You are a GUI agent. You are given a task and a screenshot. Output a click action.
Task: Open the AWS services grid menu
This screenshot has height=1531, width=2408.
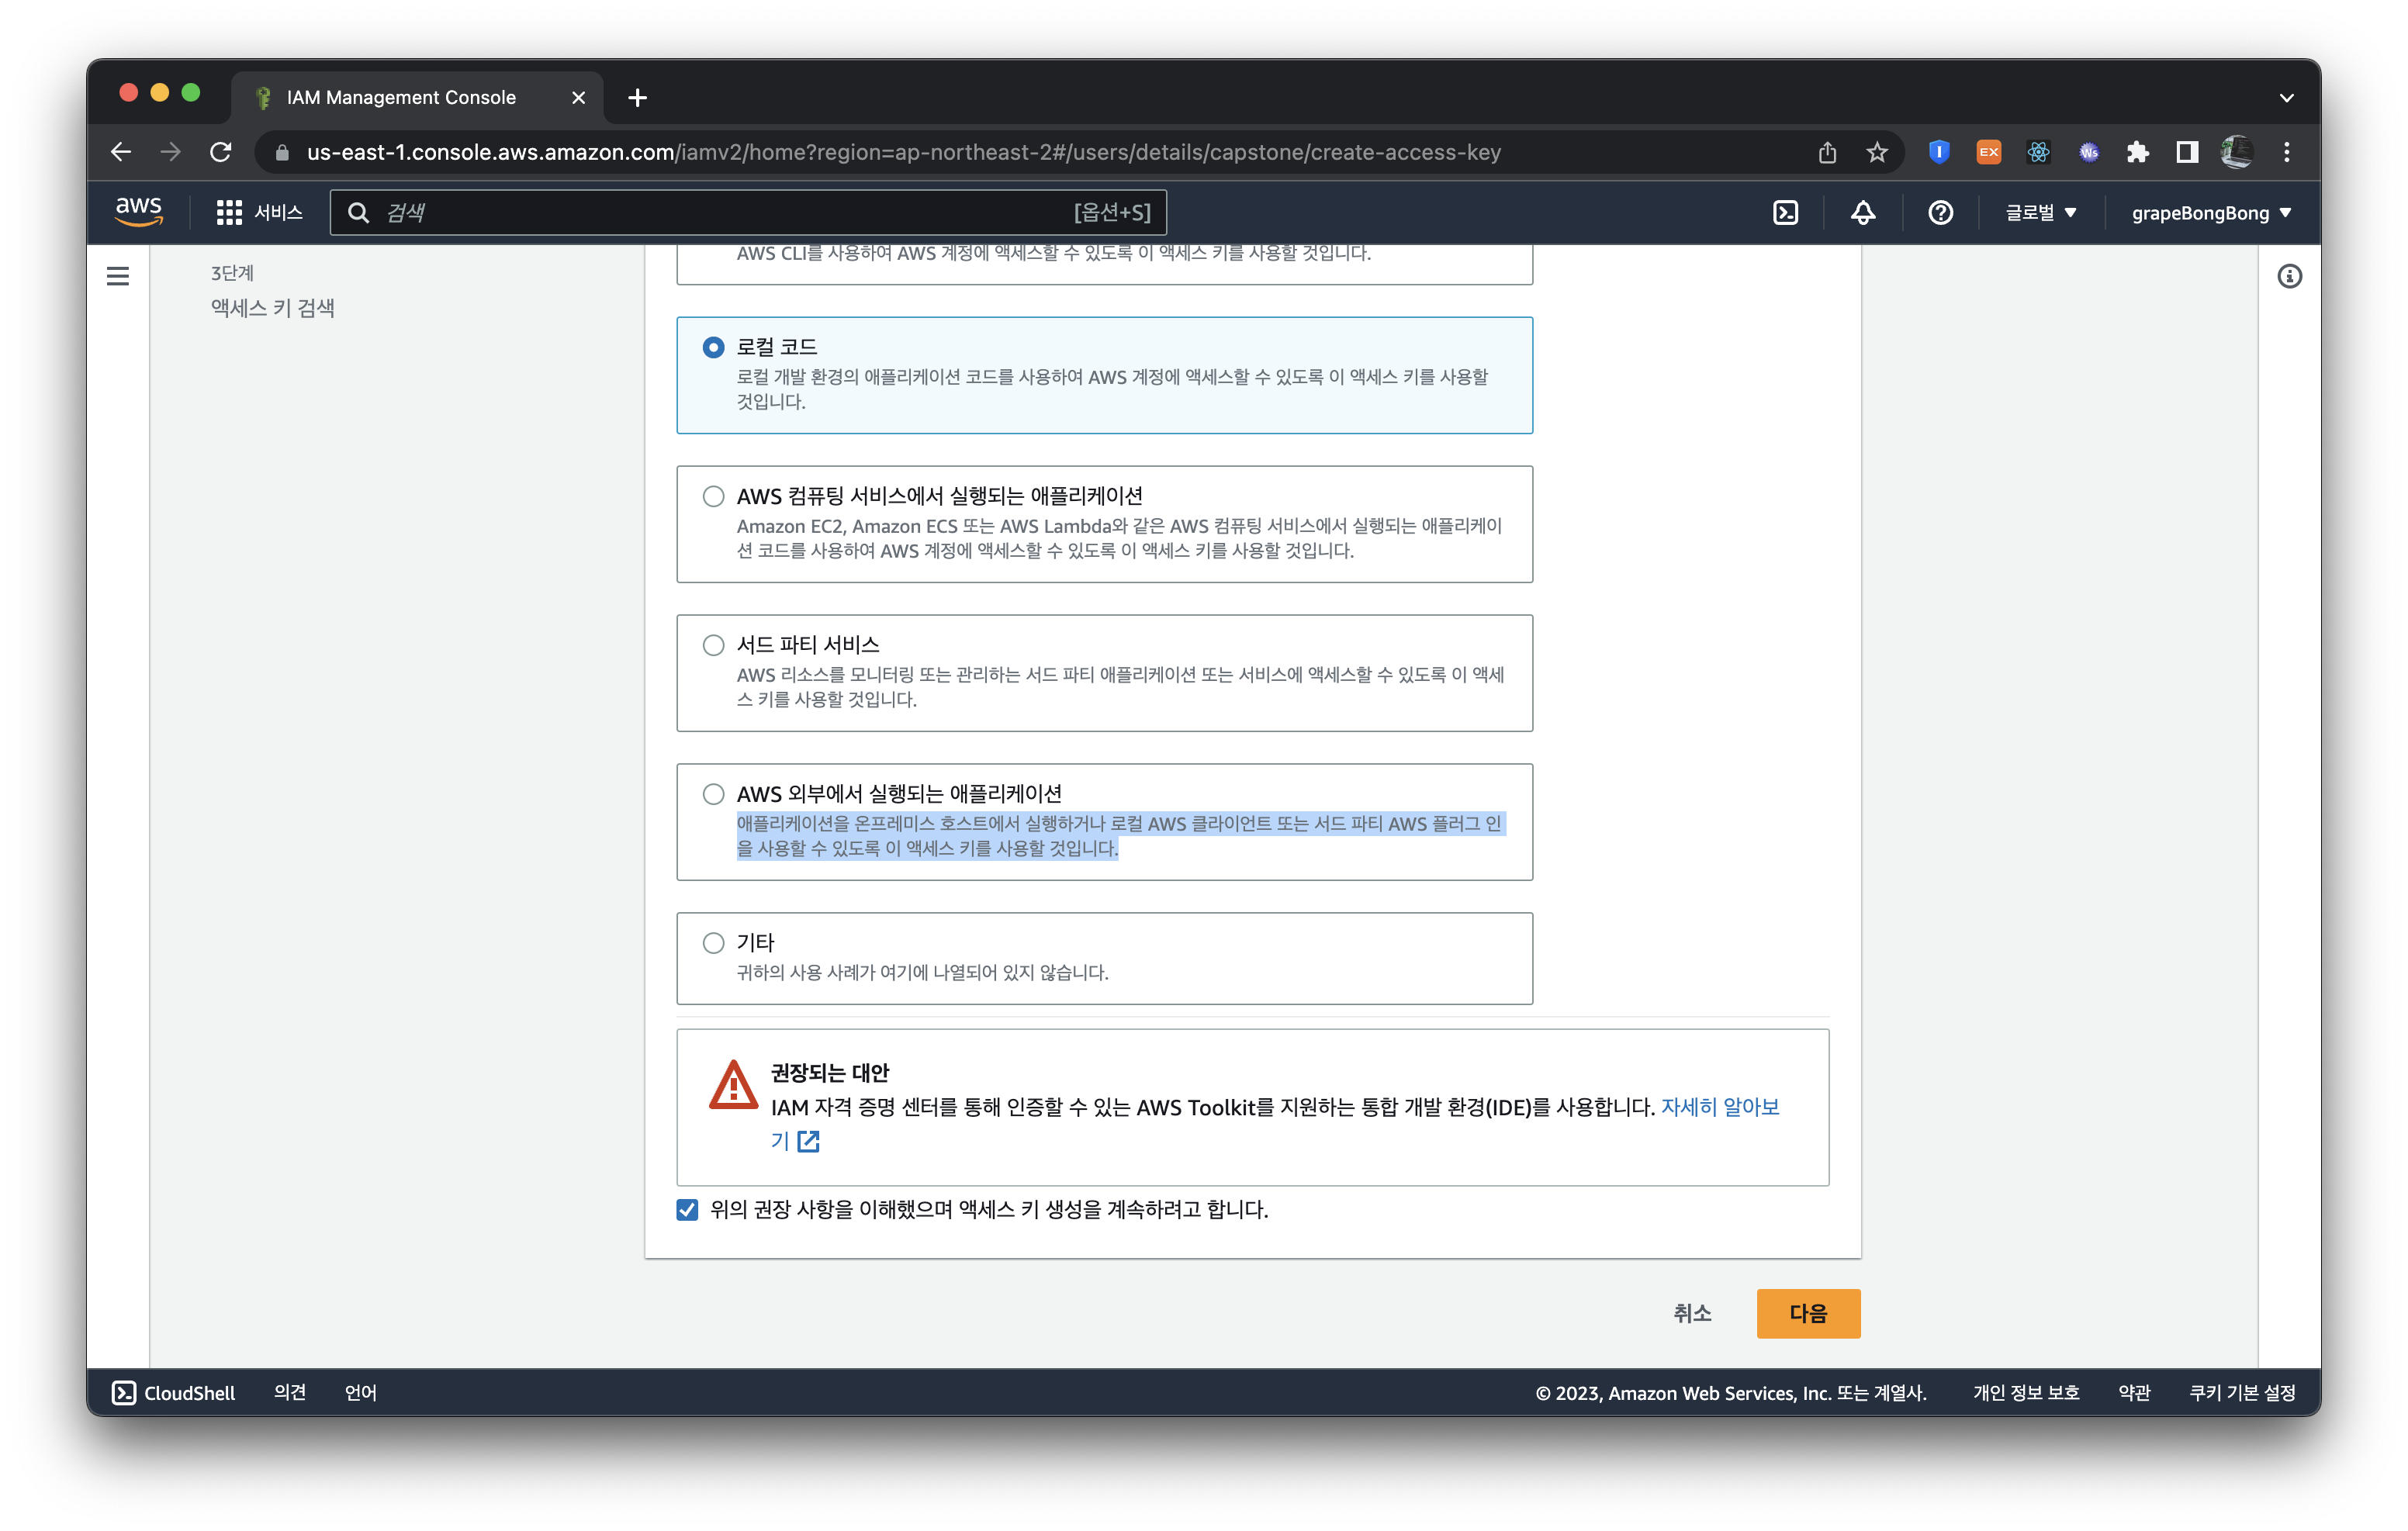229,213
